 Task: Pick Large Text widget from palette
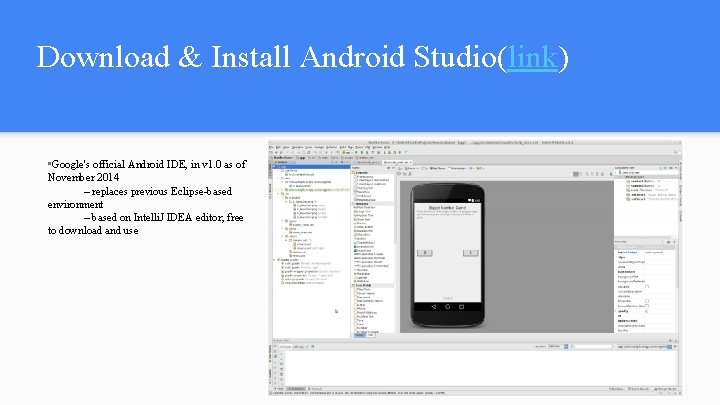point(362,211)
